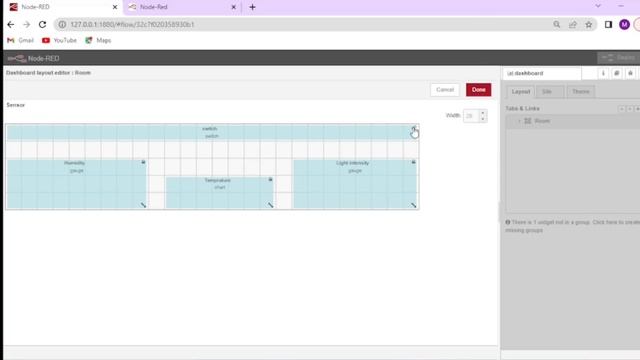The width and height of the screenshot is (640, 360).
Task: Click the Cancel button in layout editor
Action: [x=445, y=90]
